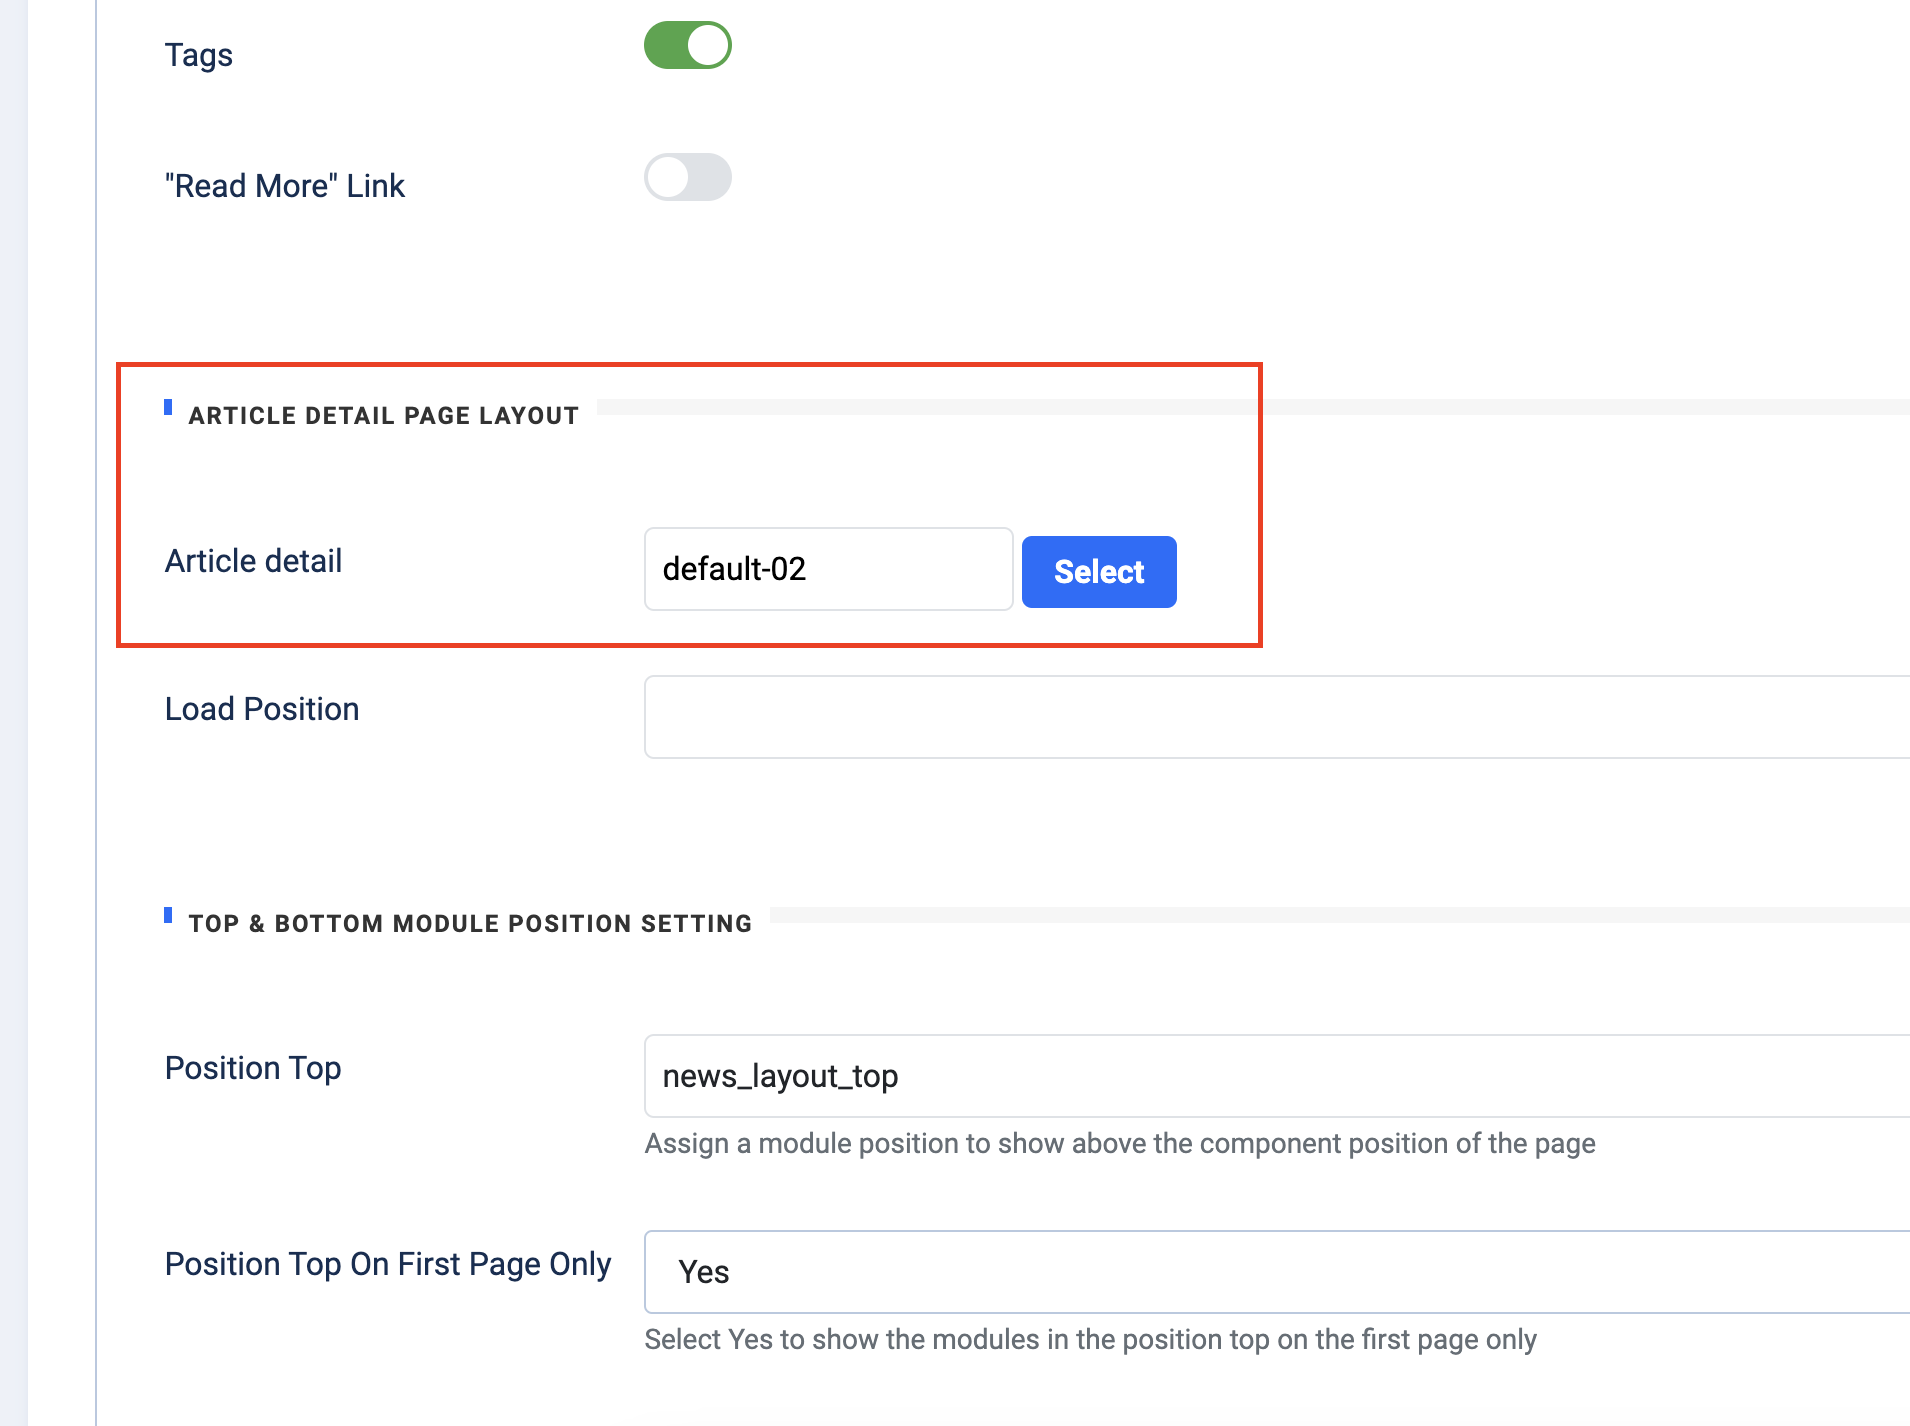Click the "Select Yes to show" help text
The image size is (1910, 1426).
click(1090, 1340)
